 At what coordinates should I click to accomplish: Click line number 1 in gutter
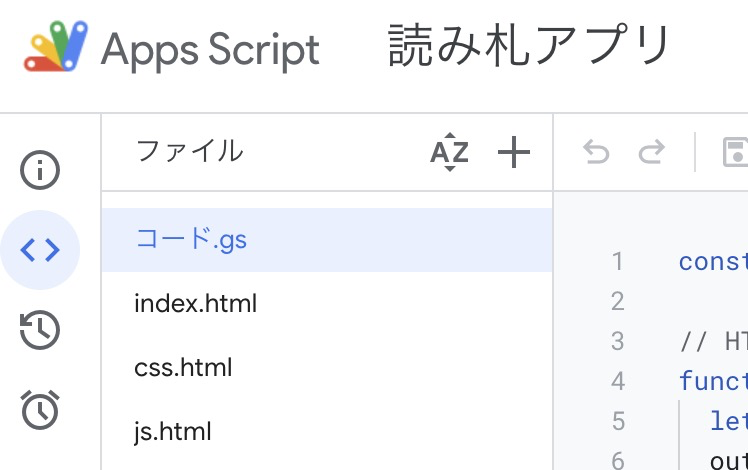pyautogui.click(x=616, y=262)
